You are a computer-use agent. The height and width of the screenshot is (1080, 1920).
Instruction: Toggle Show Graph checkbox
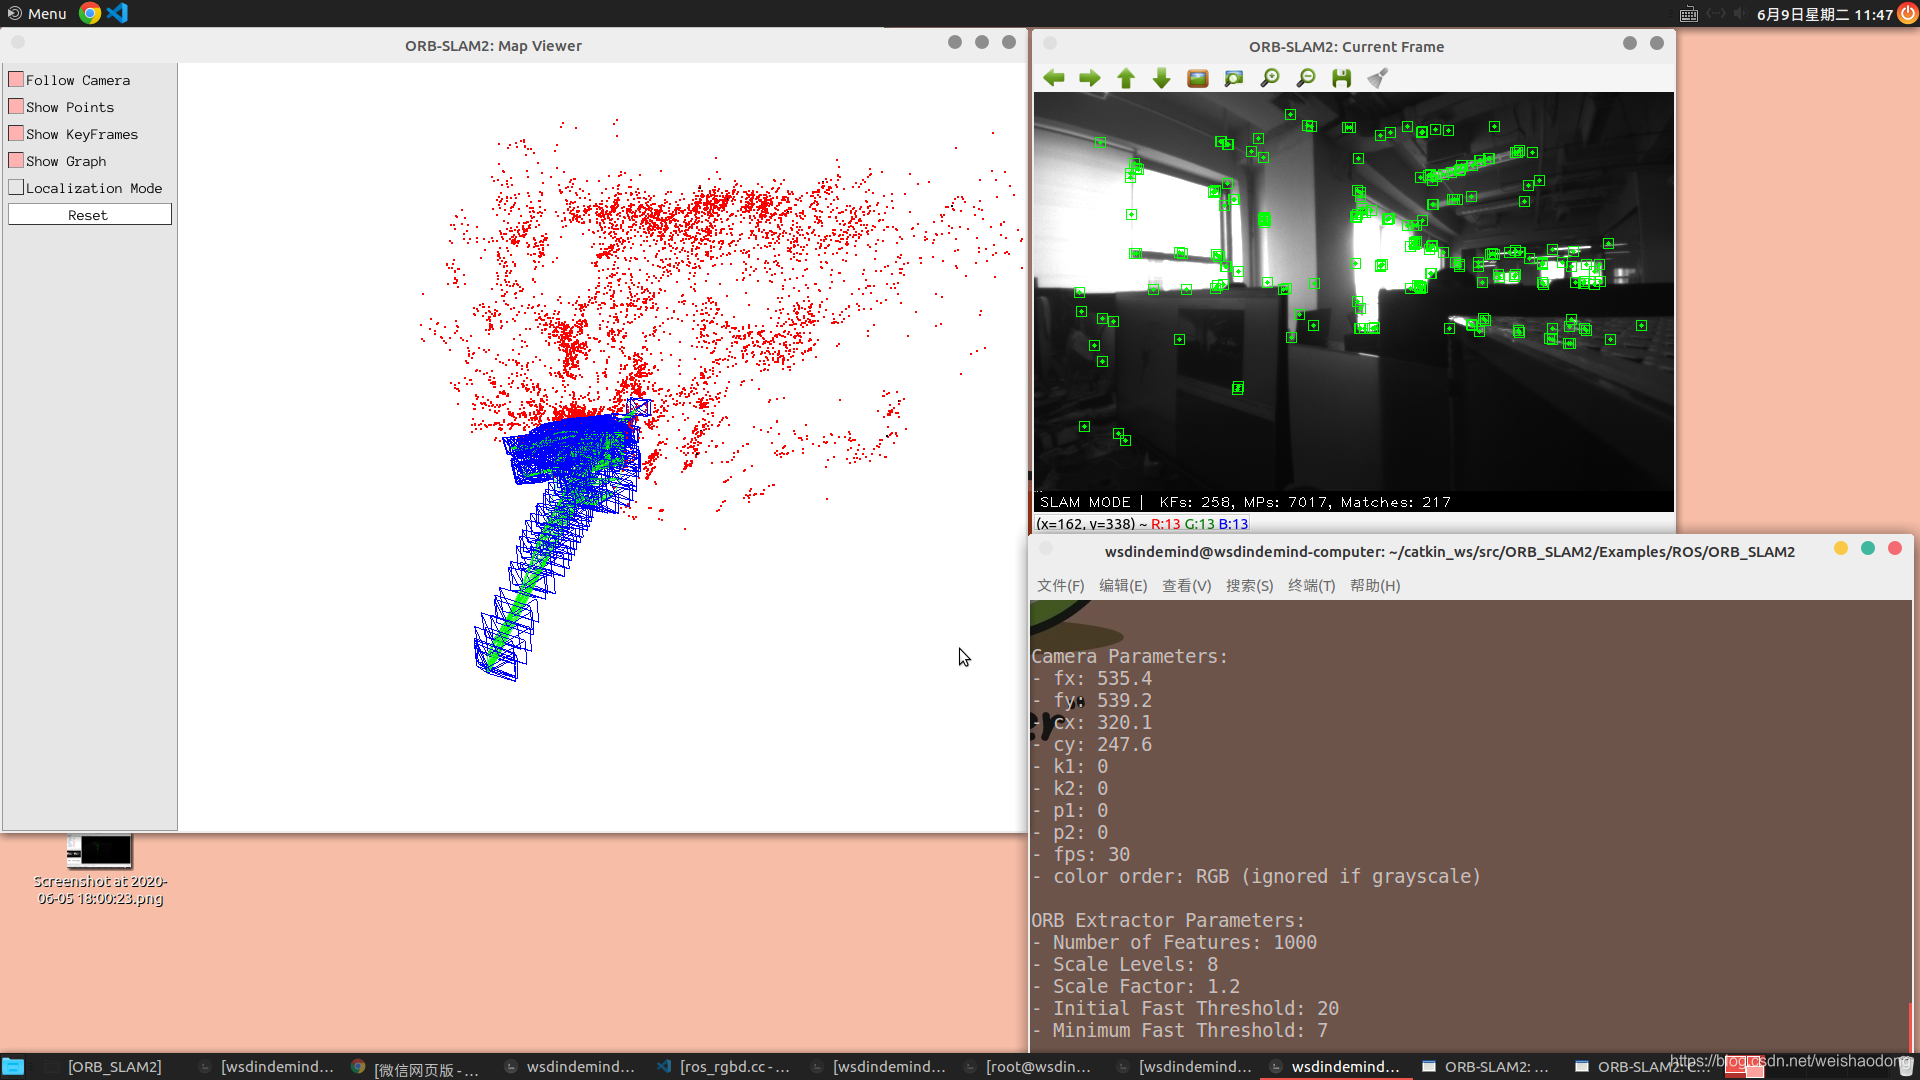(x=16, y=160)
